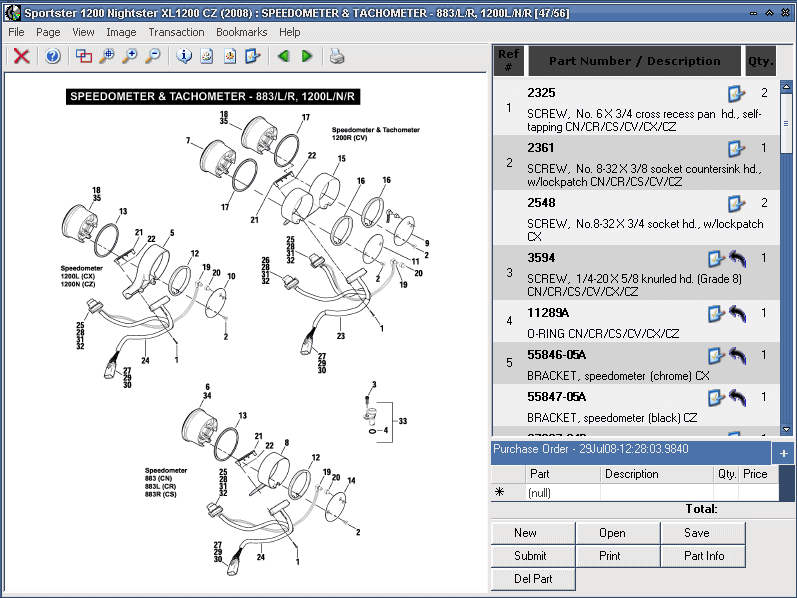Go to previous page with green left arrow
Image resolution: width=797 pixels, height=598 pixels.
284,56
